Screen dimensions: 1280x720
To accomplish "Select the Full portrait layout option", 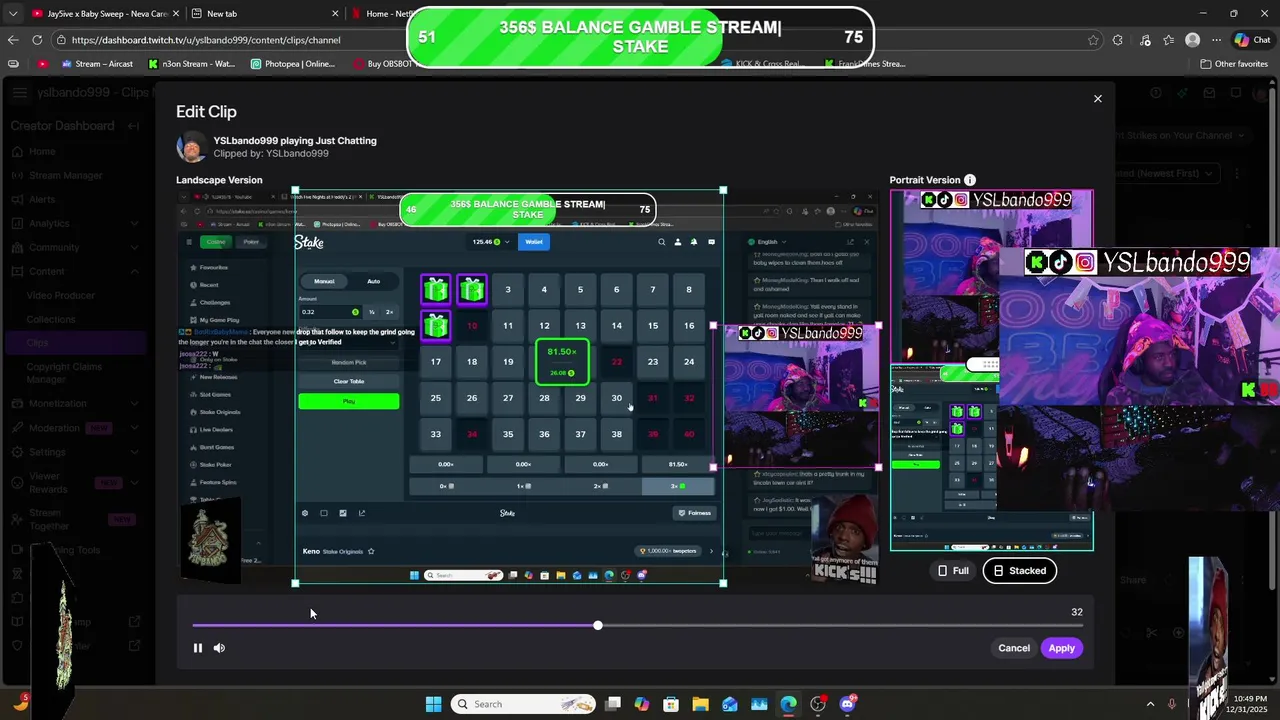I will 953,571.
